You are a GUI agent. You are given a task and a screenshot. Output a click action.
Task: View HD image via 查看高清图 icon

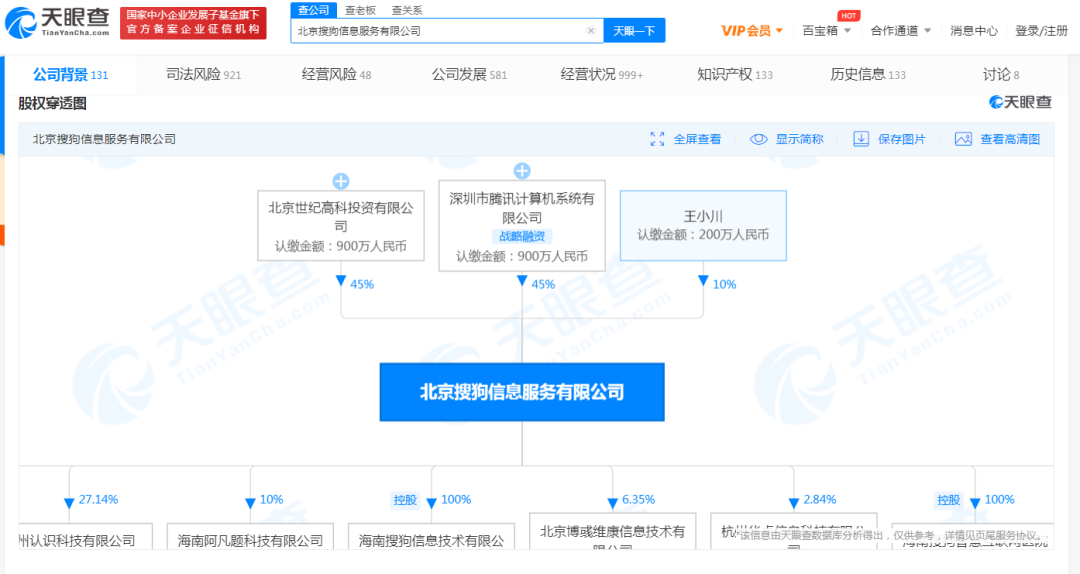[x=963, y=139]
